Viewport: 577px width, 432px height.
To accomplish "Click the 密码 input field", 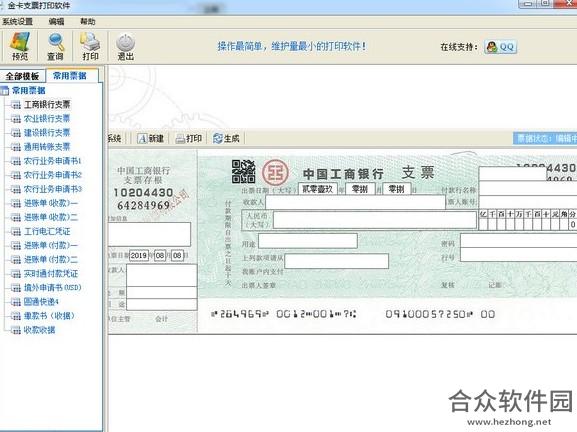I will click(x=518, y=241).
